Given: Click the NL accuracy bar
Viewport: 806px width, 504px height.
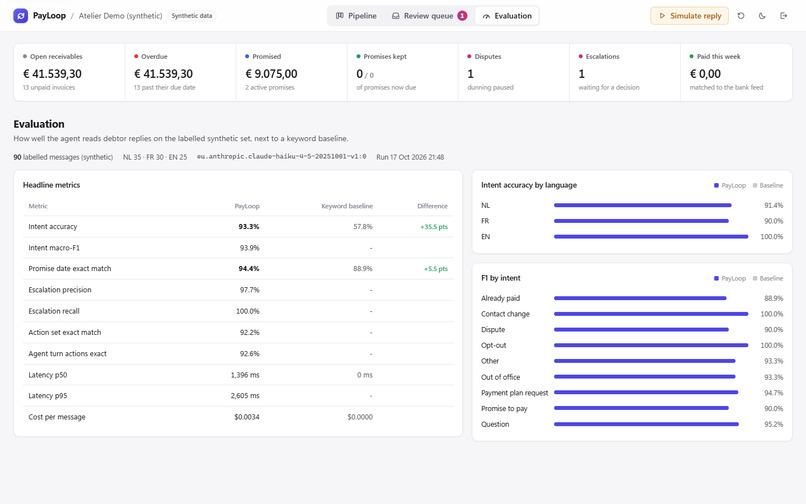Looking at the screenshot, I should 643,205.
